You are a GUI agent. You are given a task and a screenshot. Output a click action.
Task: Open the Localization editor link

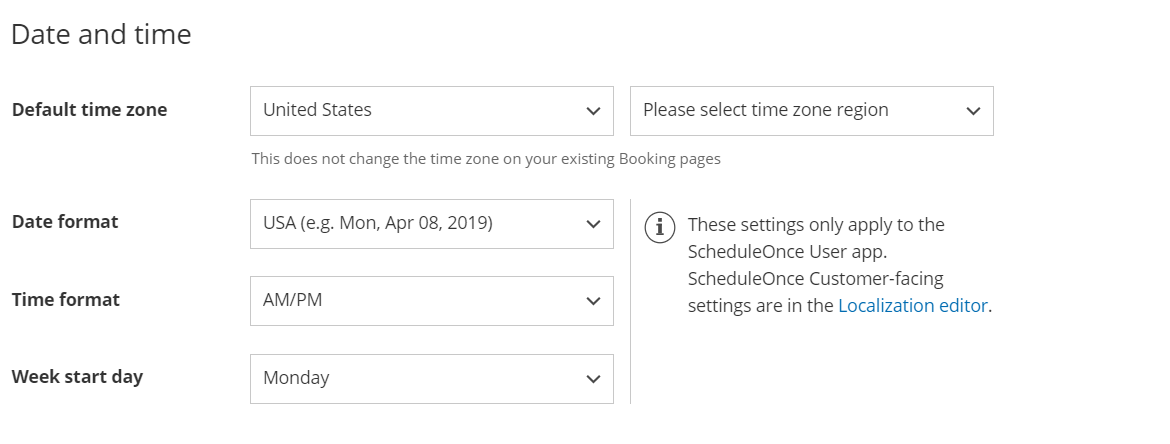pos(912,306)
